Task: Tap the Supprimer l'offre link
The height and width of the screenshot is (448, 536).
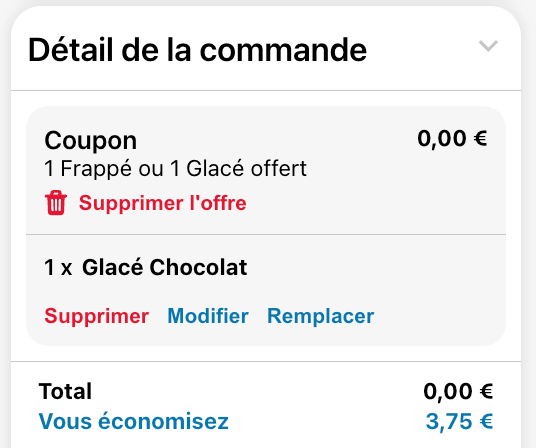Action: pyautogui.click(x=162, y=203)
